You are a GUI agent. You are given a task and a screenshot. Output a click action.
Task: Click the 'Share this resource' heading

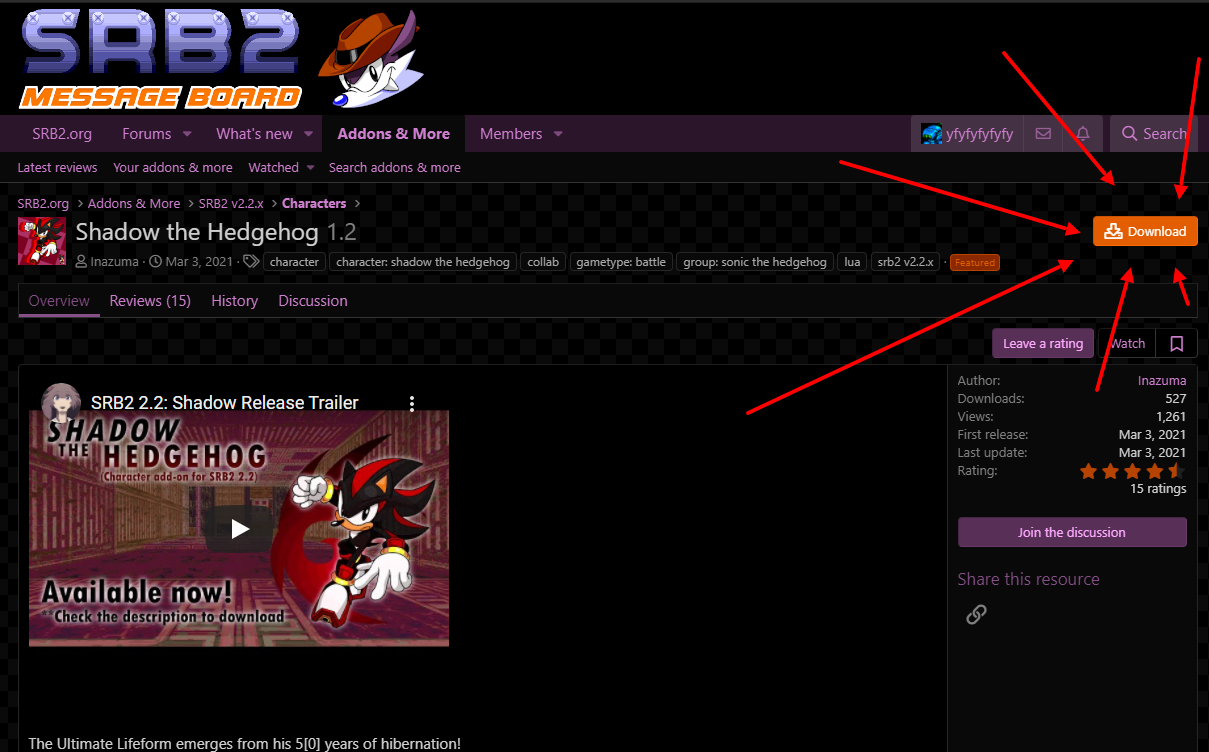tap(1028, 579)
